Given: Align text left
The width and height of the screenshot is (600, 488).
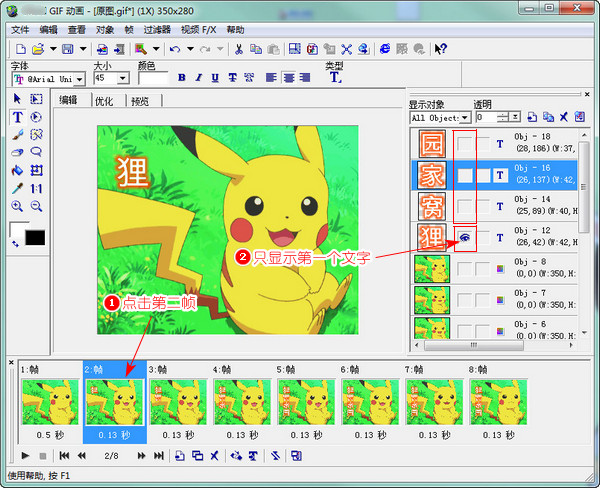Looking at the screenshot, I should (271, 78).
